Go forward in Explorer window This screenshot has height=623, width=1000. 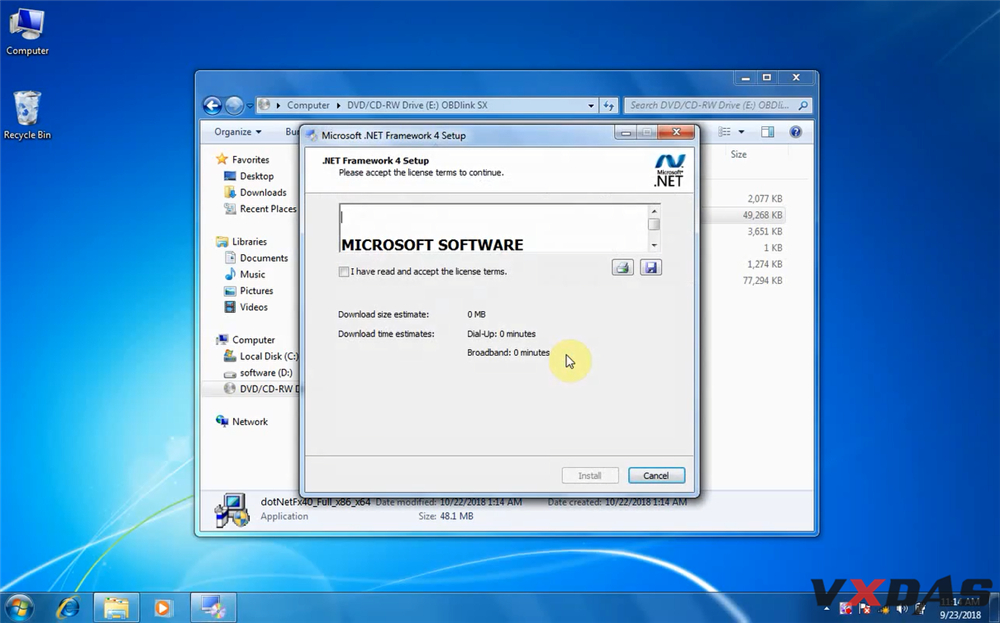234,105
